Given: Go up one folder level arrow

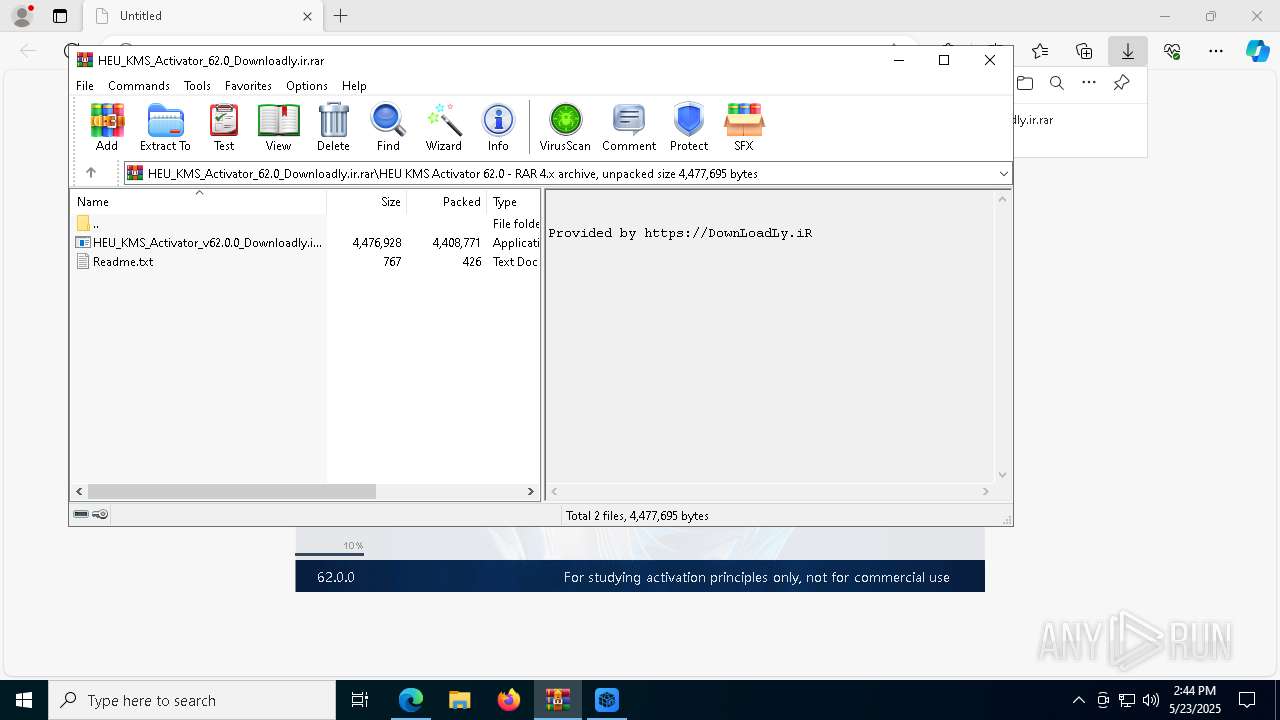Looking at the screenshot, I should pos(91,173).
